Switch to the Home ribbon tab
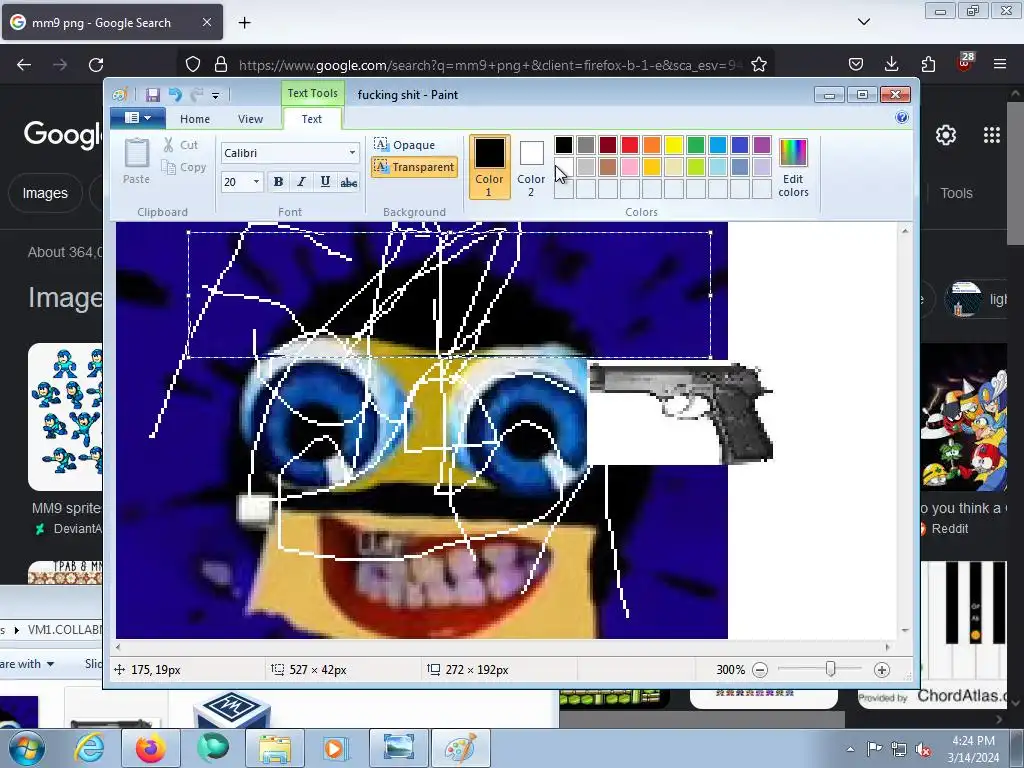1024x768 pixels. (195, 119)
